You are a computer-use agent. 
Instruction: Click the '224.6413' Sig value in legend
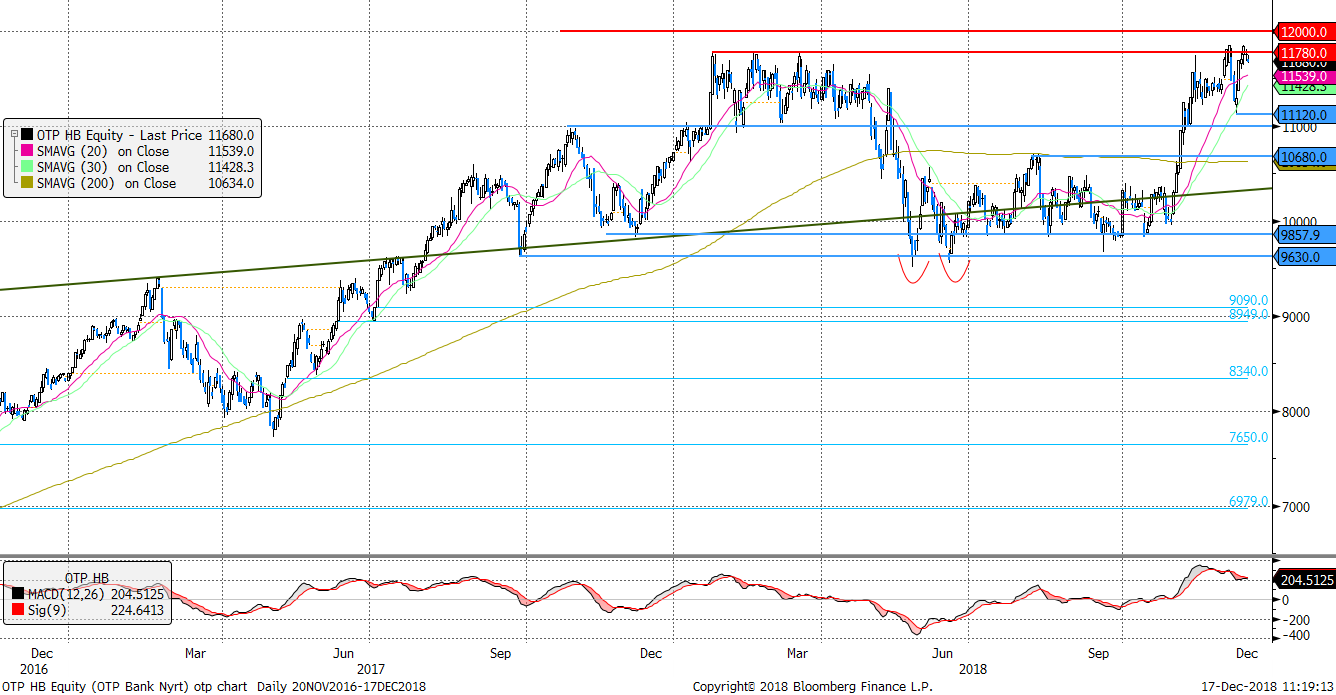[139, 608]
